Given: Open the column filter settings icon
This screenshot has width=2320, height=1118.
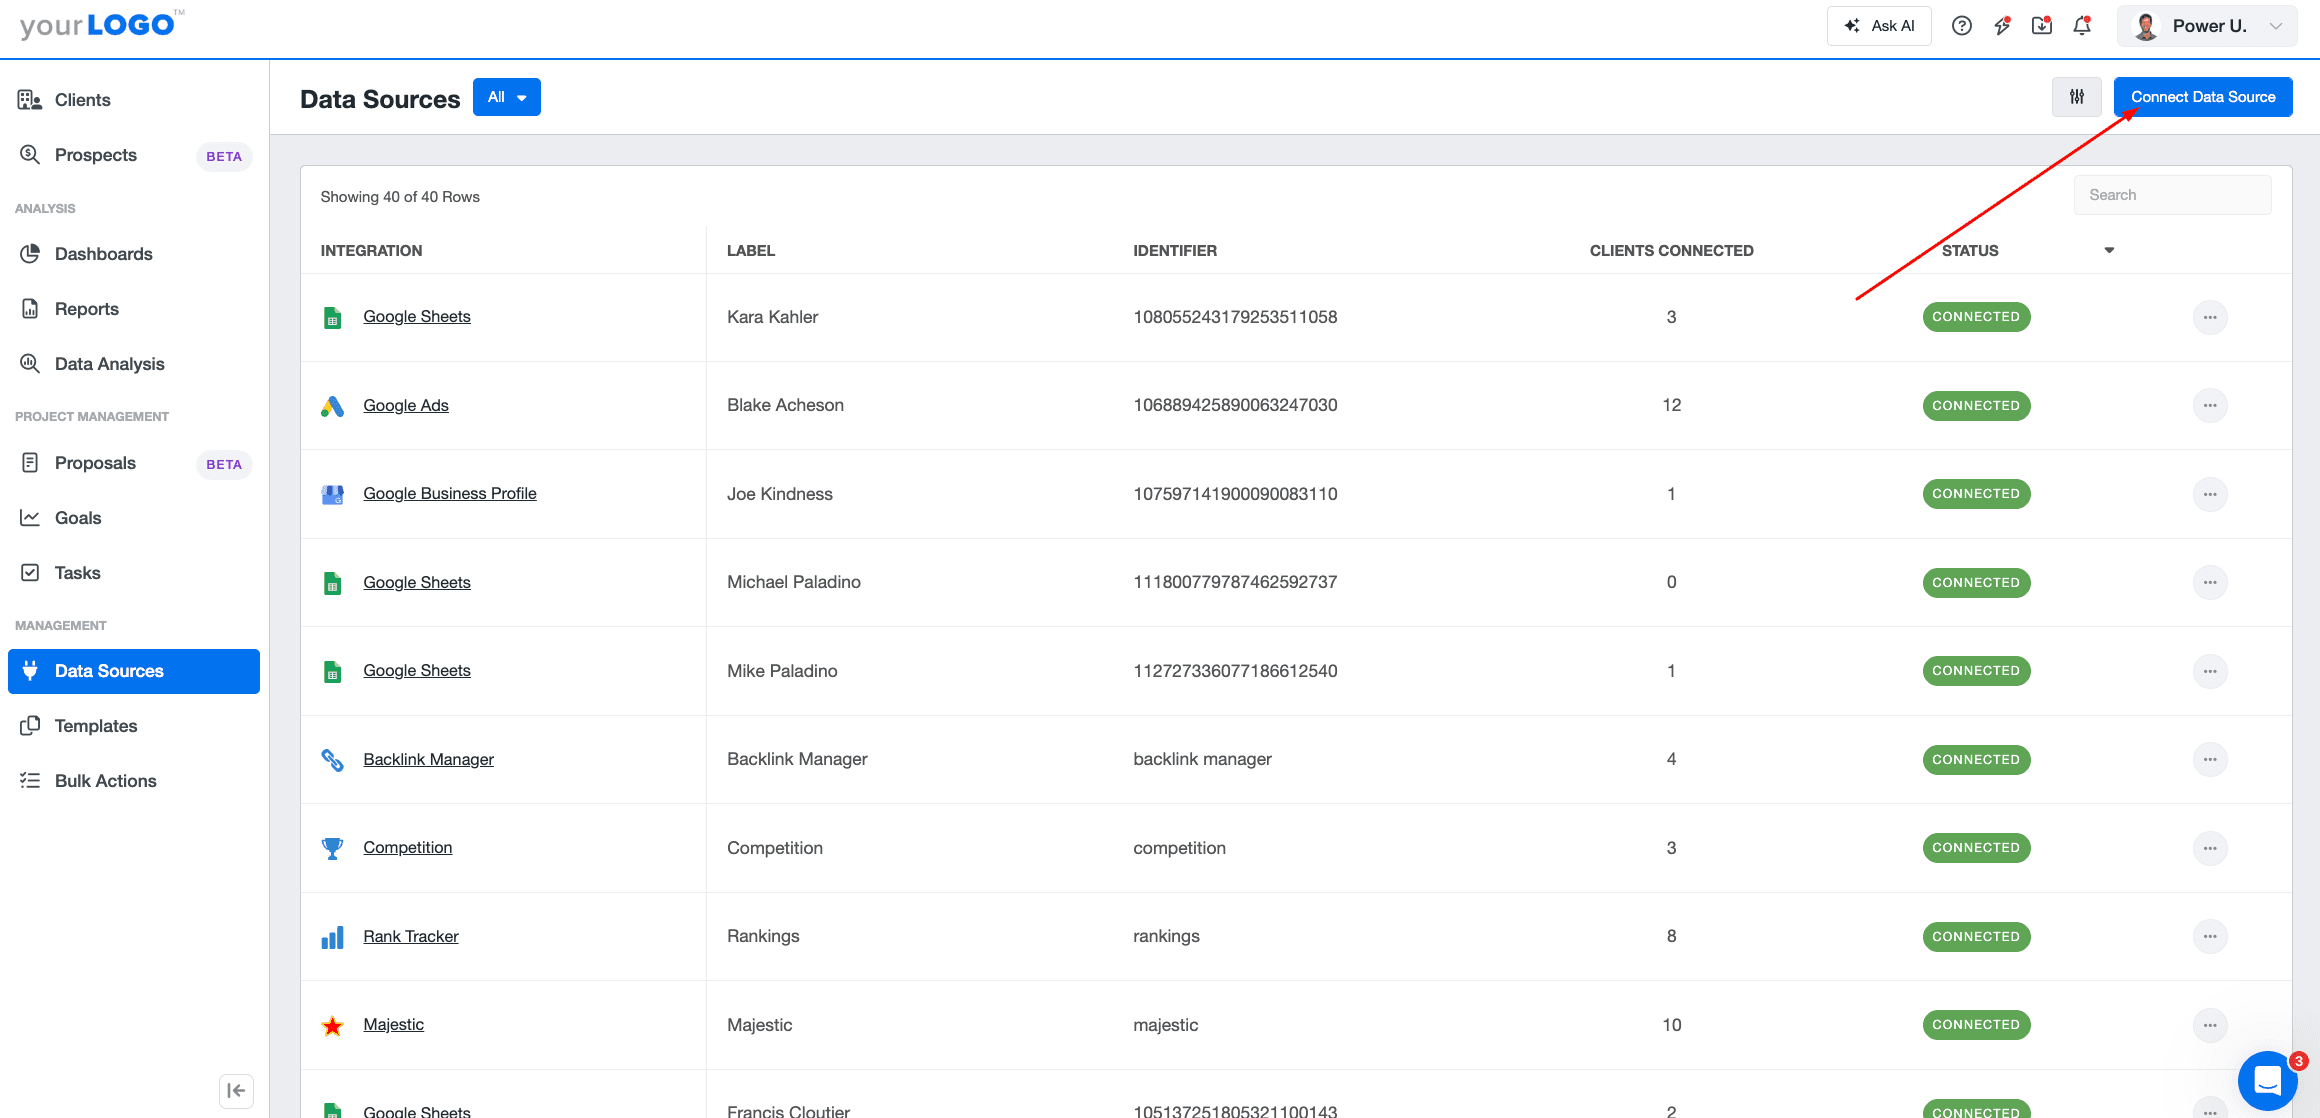Looking at the screenshot, I should click(2076, 96).
